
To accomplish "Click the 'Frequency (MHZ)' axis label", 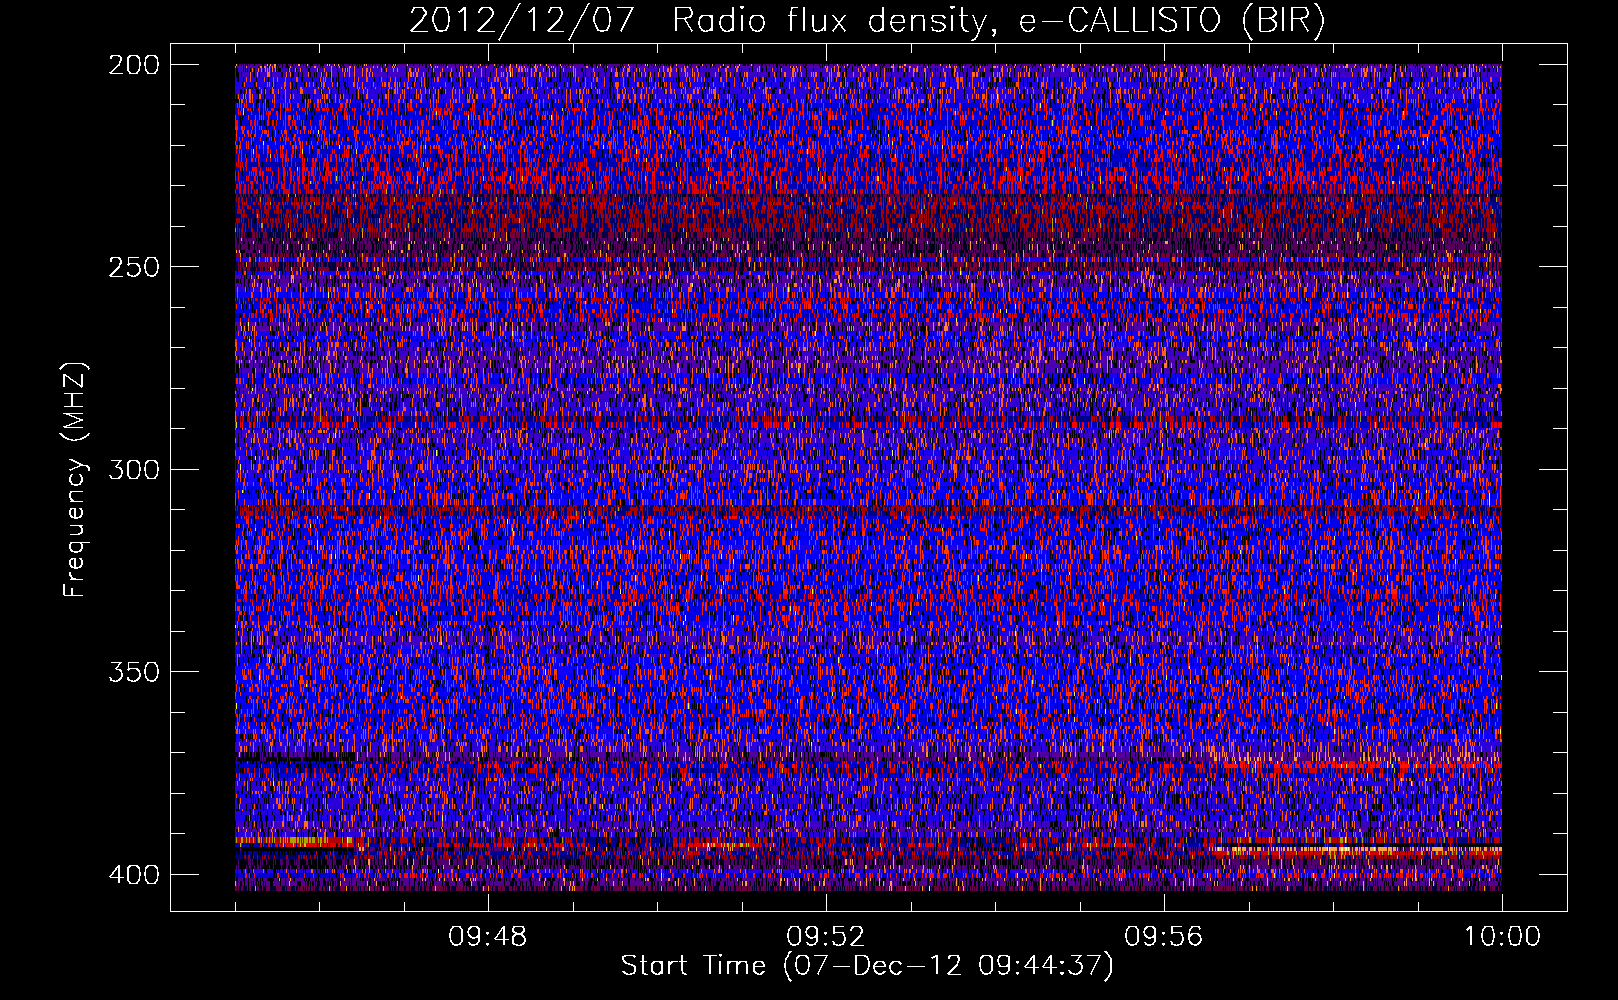I will coord(75,479).
